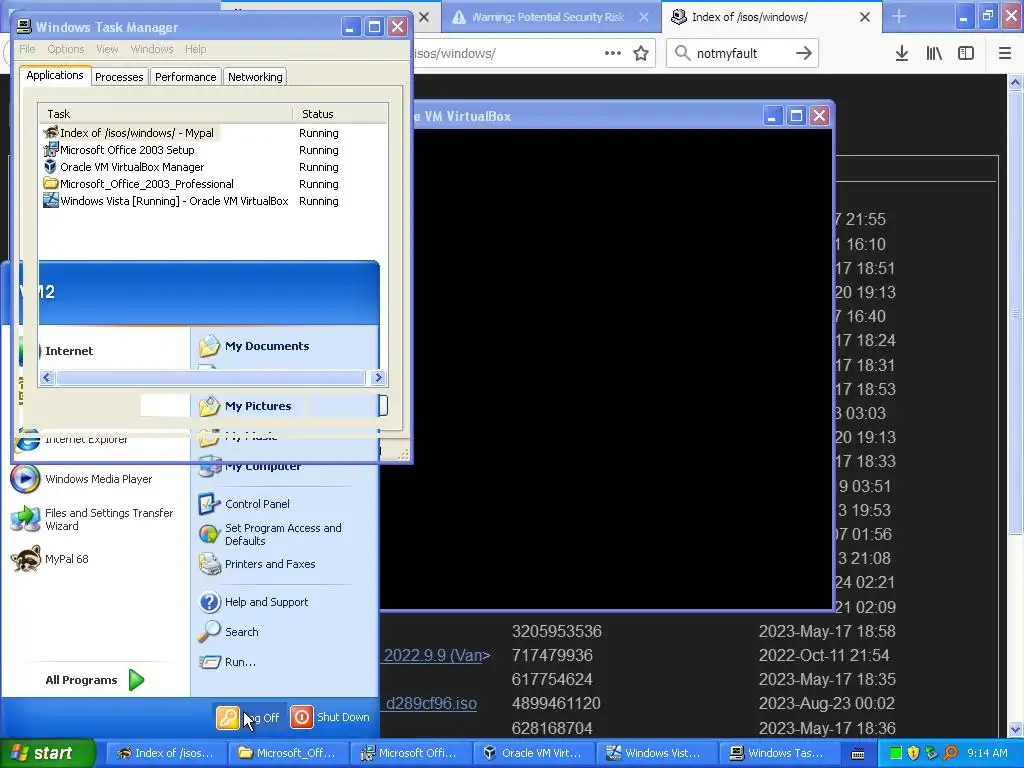Expand All Programs menu
This screenshot has height=768, width=1024.
pos(95,680)
